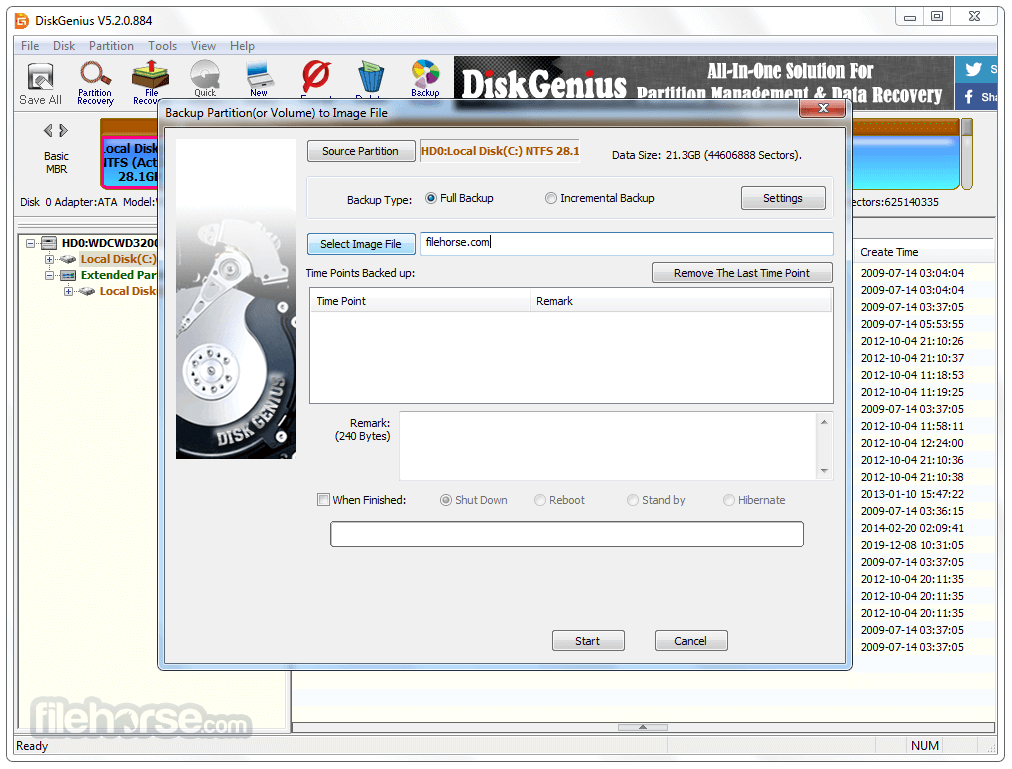The height and width of the screenshot is (769, 1012).
Task: Select Full Backup radio option
Action: tap(430, 198)
